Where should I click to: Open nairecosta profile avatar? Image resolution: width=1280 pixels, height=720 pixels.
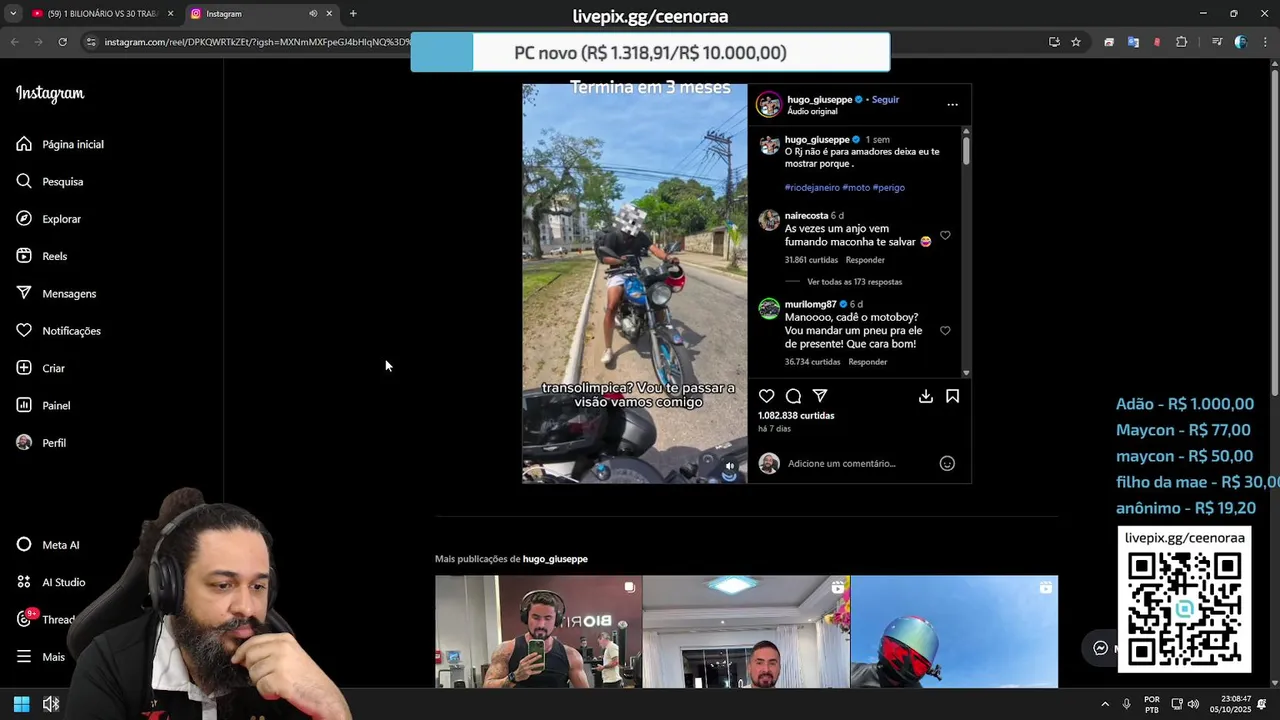(768, 221)
